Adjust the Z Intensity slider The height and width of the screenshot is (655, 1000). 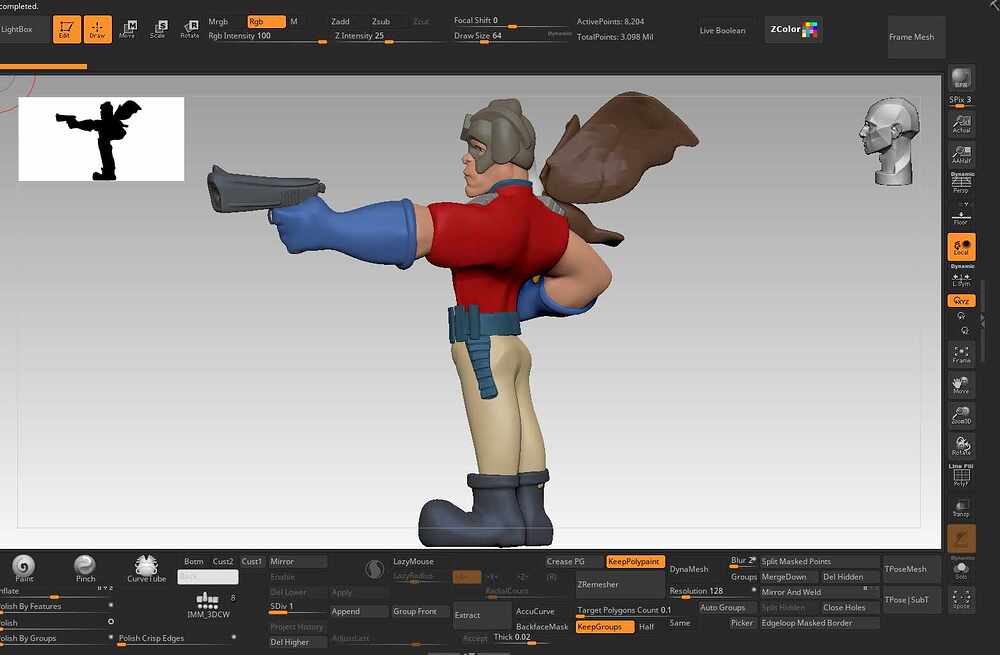(x=389, y=37)
